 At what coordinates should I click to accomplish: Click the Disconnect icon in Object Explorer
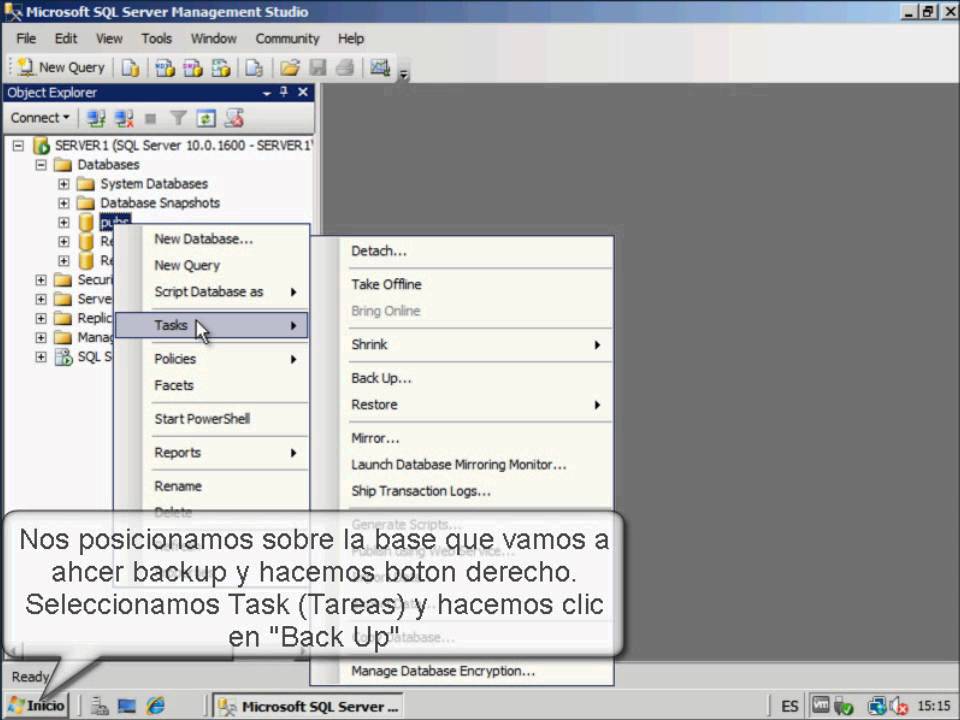click(124, 118)
